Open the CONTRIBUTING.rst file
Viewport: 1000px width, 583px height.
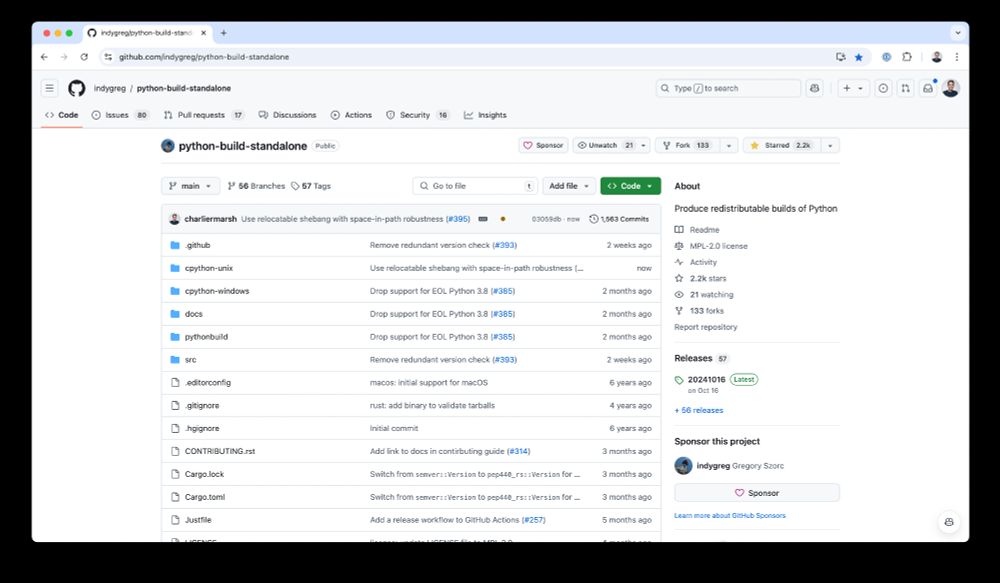pyautogui.click(x=220, y=451)
